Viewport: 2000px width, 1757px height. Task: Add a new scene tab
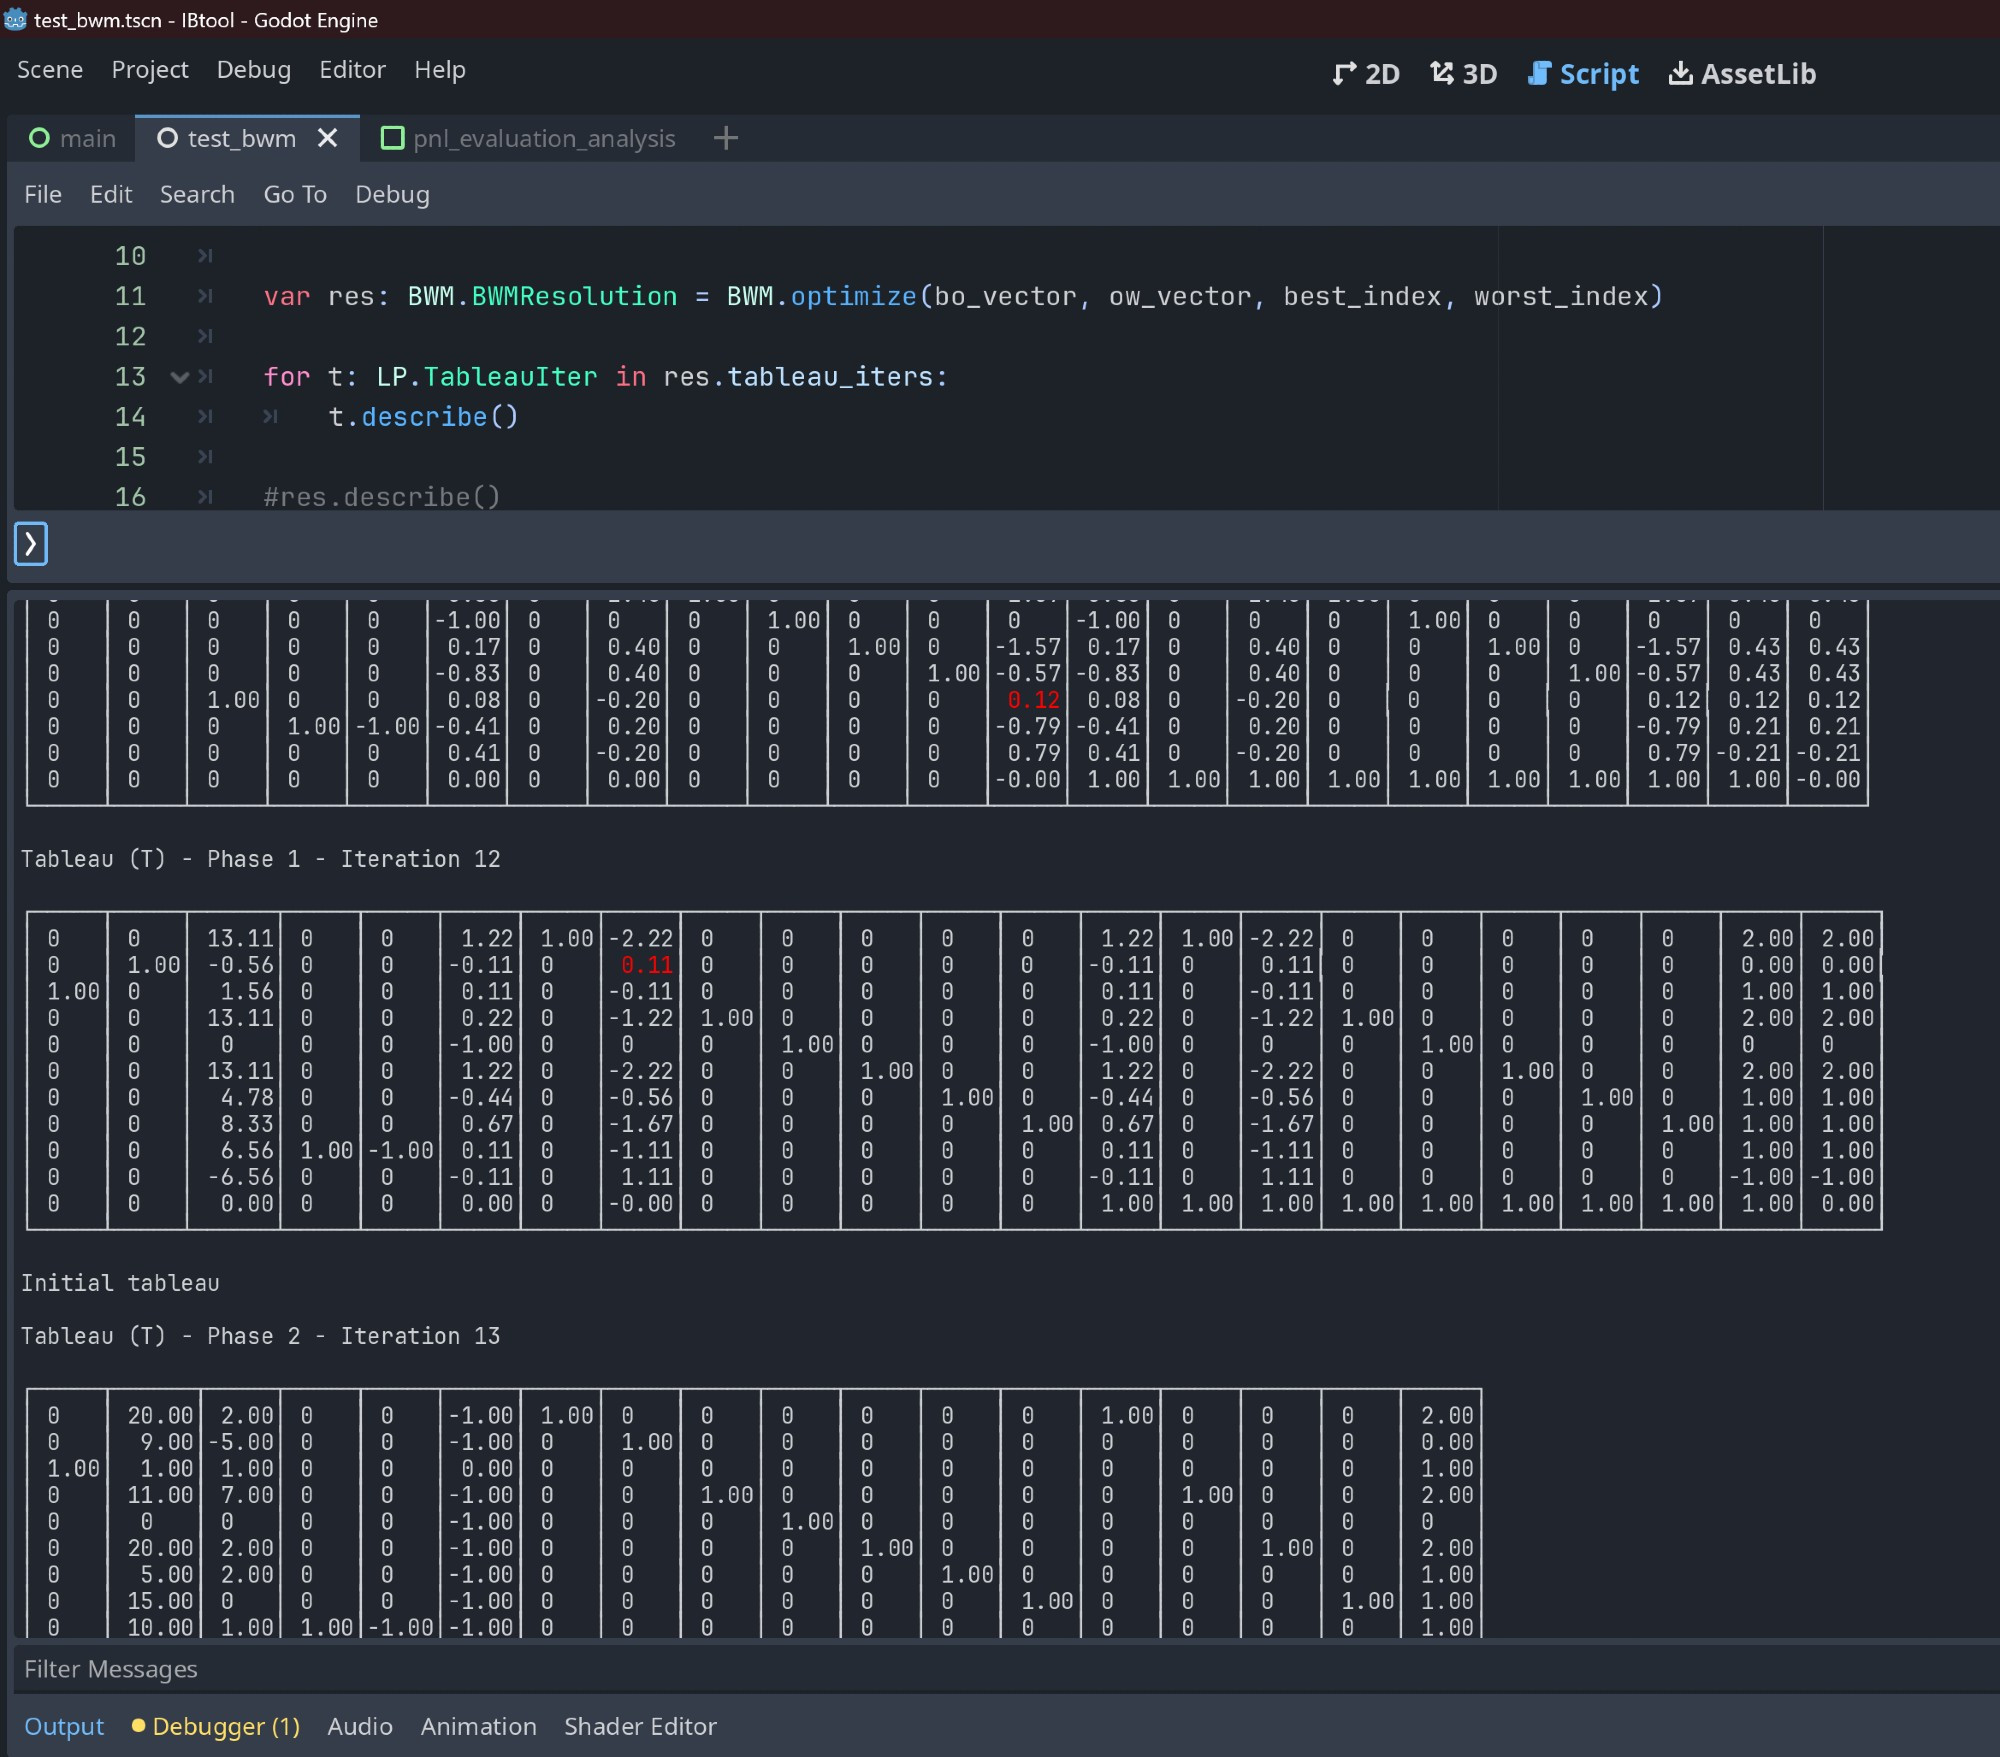[726, 138]
